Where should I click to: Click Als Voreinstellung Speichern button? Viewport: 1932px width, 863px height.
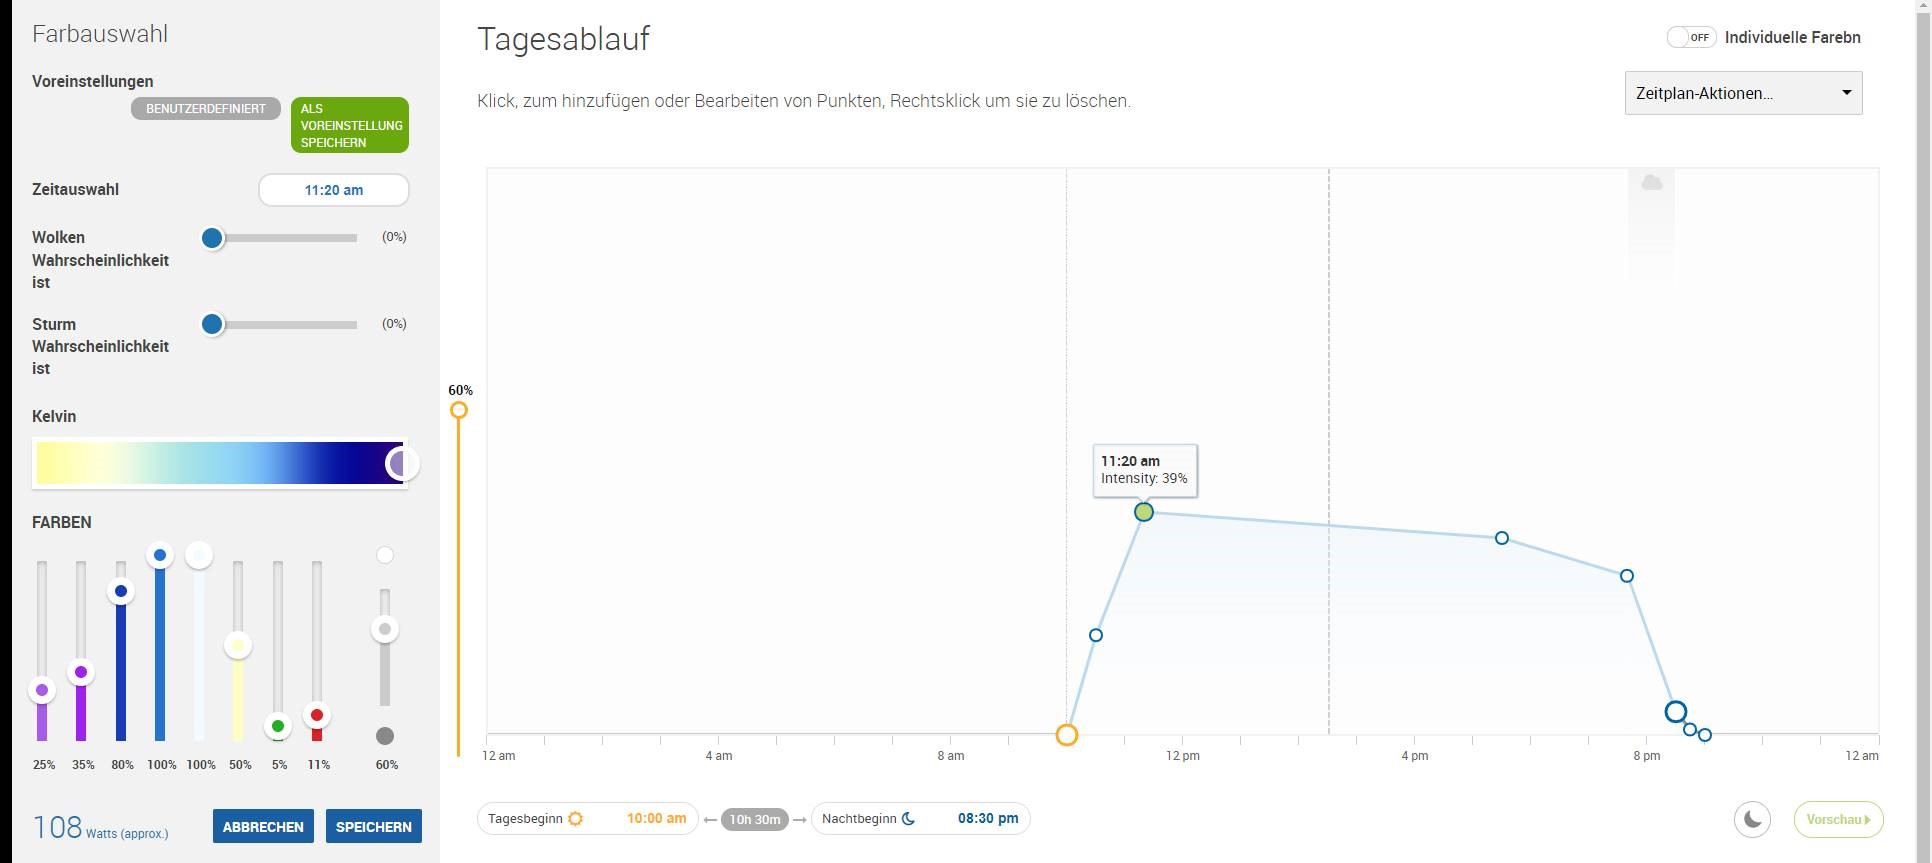tap(350, 125)
